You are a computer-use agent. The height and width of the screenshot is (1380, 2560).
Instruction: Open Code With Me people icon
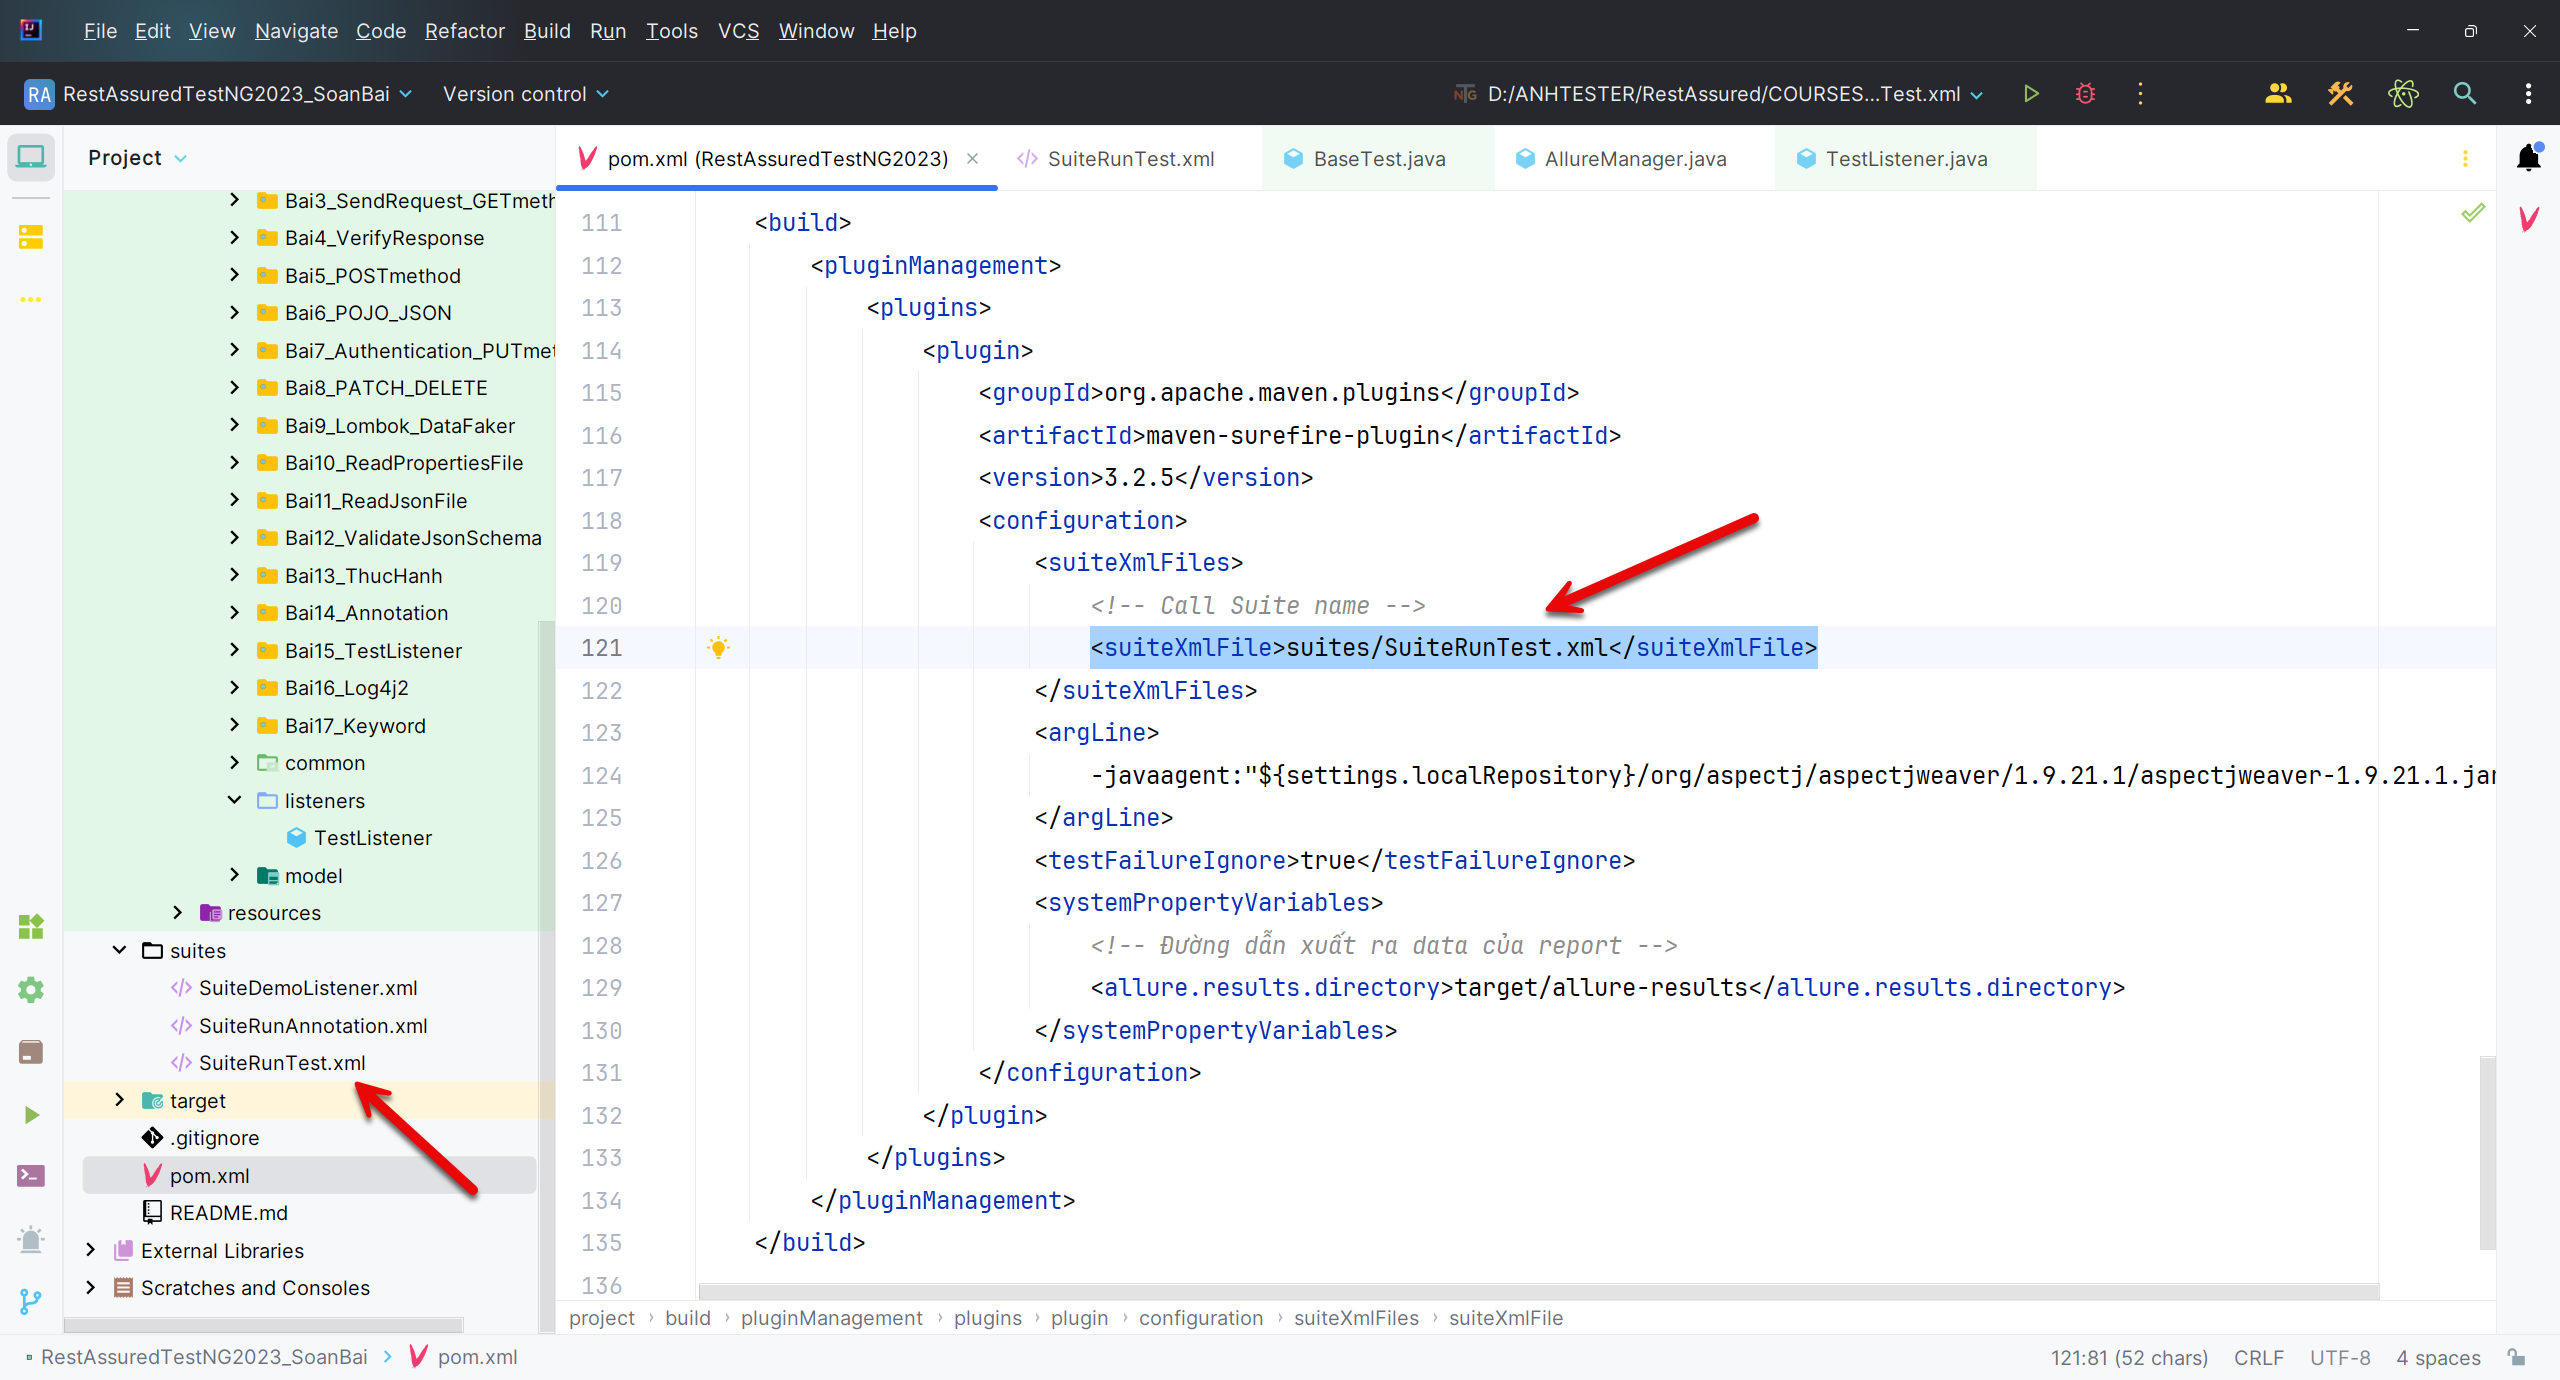2278,94
